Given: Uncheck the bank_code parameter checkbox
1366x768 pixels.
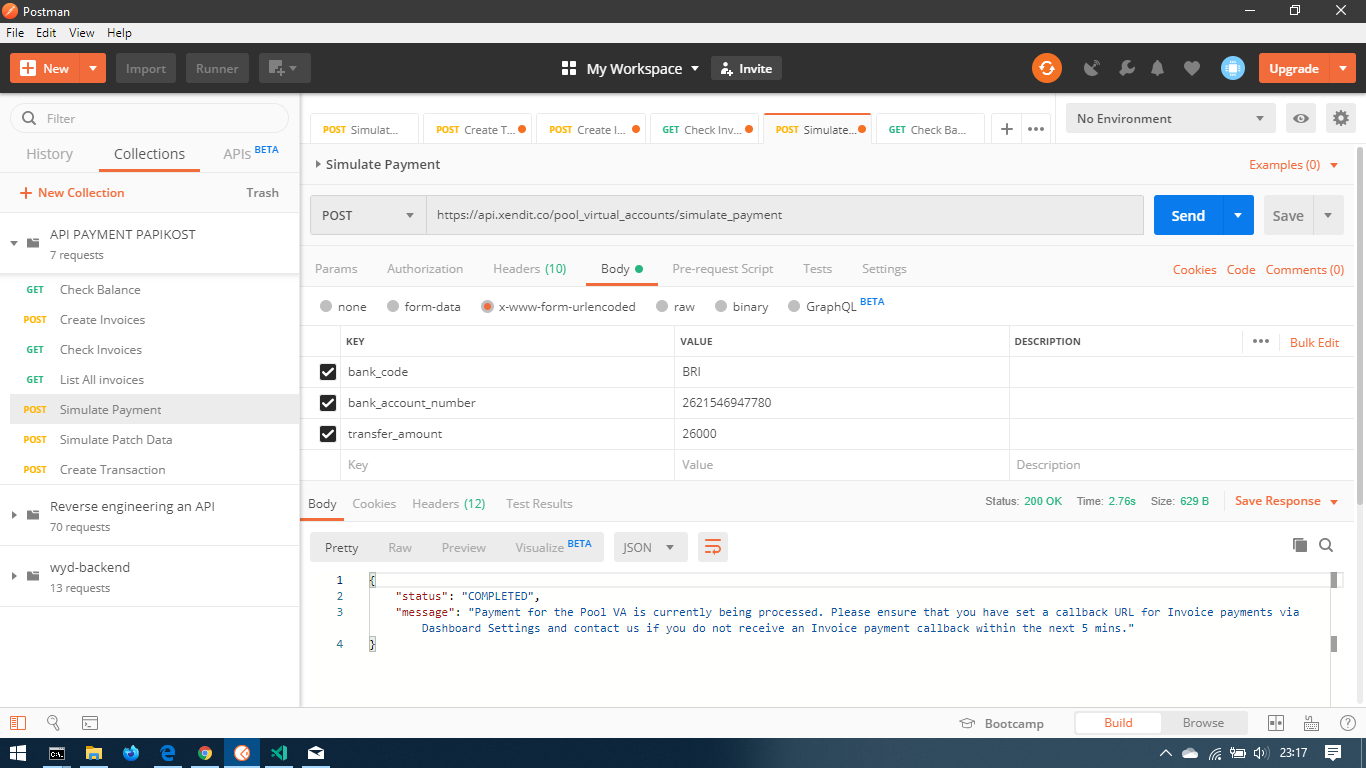Looking at the screenshot, I should [328, 372].
